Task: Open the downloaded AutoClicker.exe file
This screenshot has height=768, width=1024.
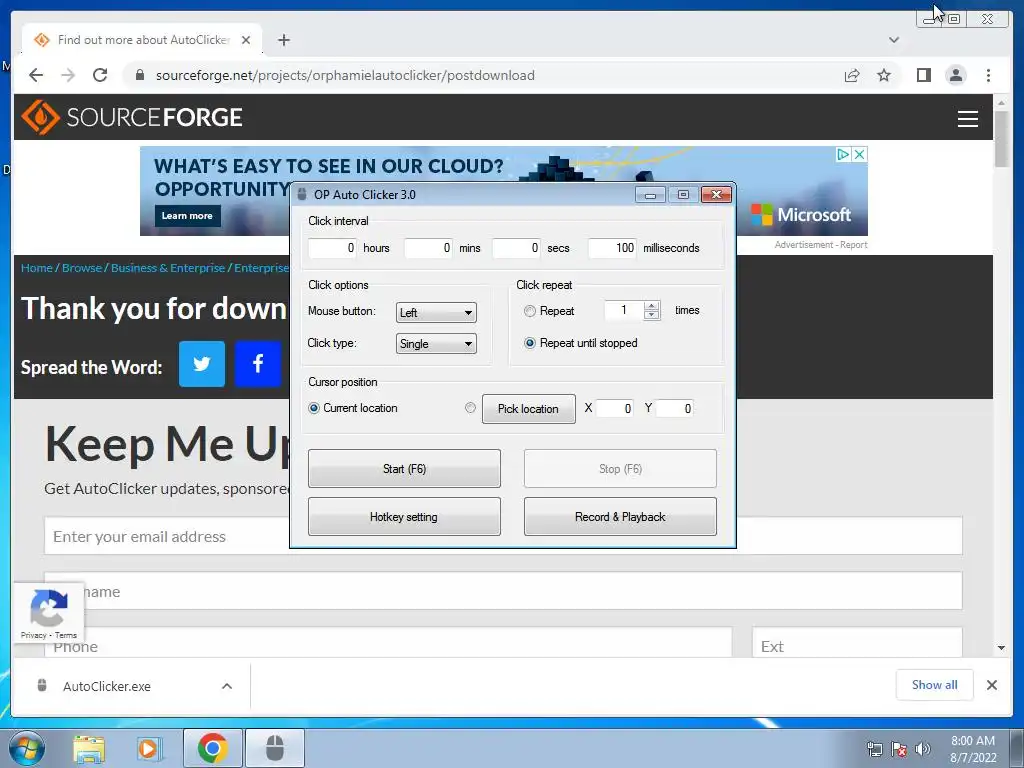Action: [106, 686]
